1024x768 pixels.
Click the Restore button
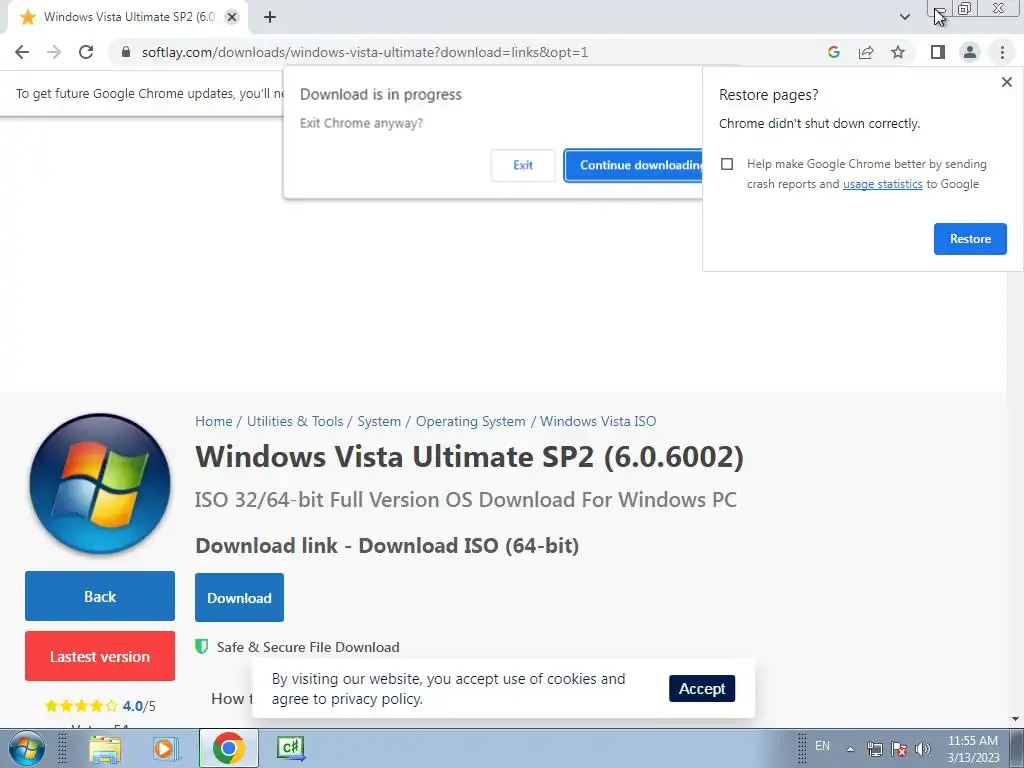click(x=970, y=239)
